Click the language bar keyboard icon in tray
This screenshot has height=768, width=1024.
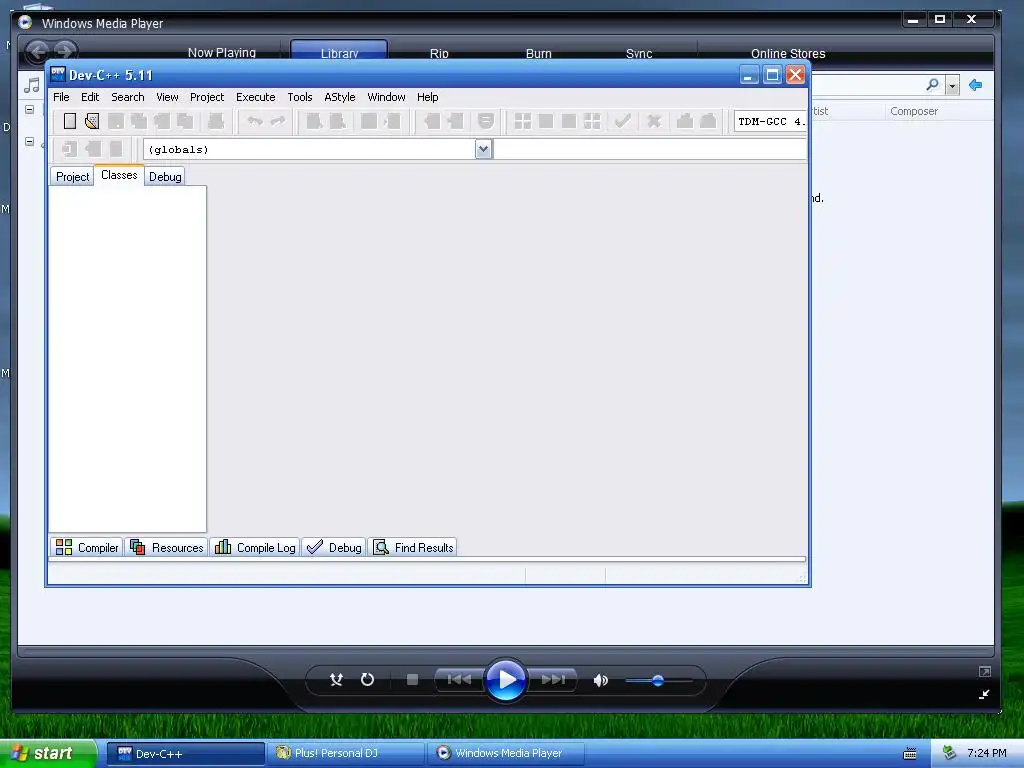pos(910,754)
